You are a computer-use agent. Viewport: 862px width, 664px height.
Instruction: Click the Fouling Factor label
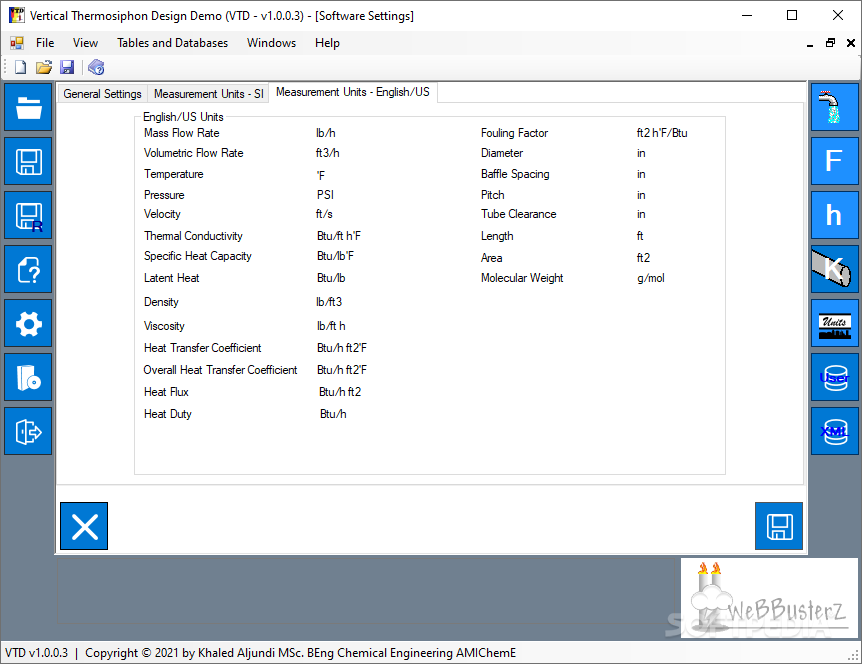click(514, 133)
